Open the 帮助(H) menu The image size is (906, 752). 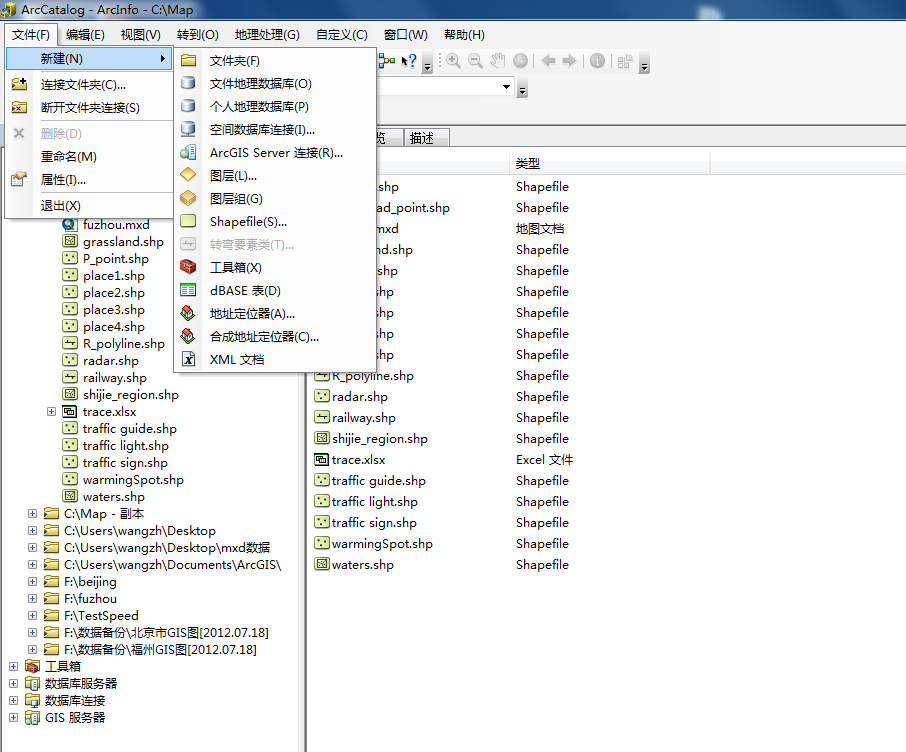coord(464,35)
